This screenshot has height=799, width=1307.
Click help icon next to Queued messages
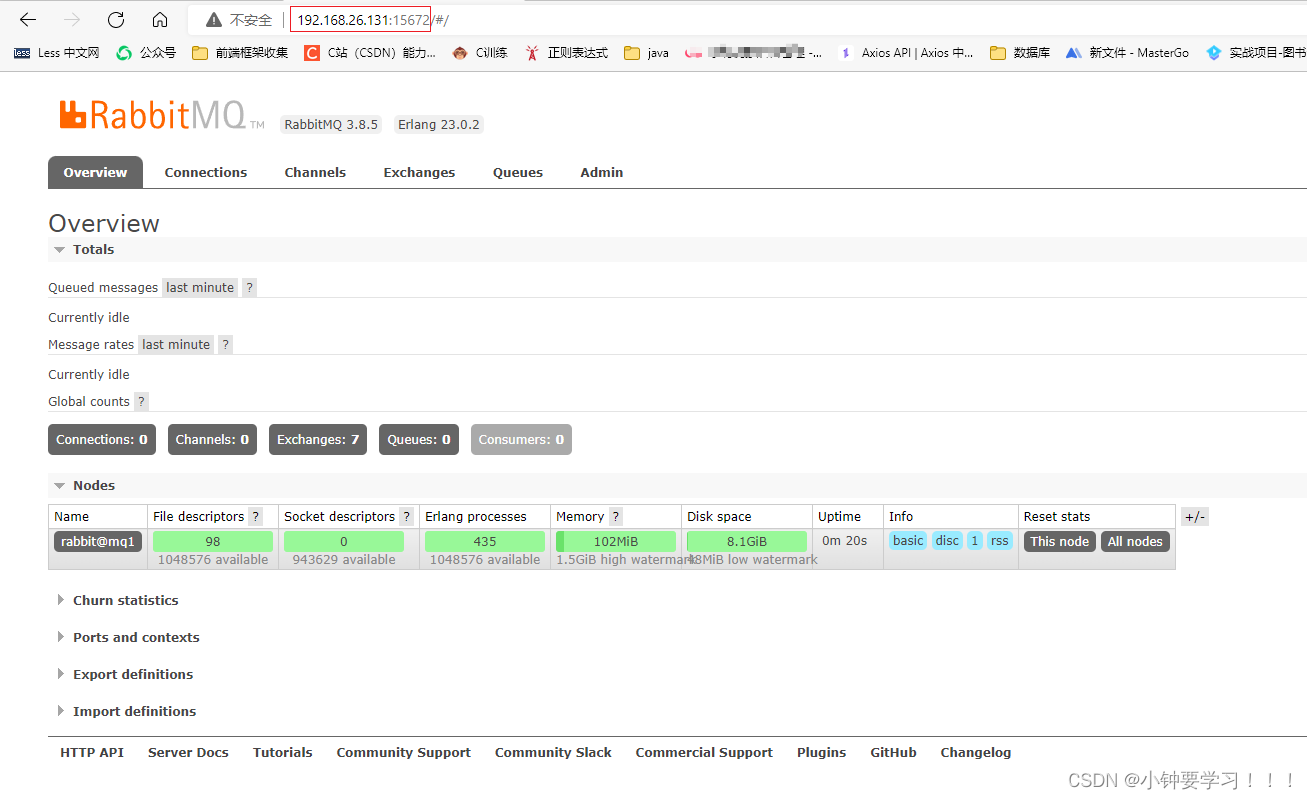tap(250, 288)
